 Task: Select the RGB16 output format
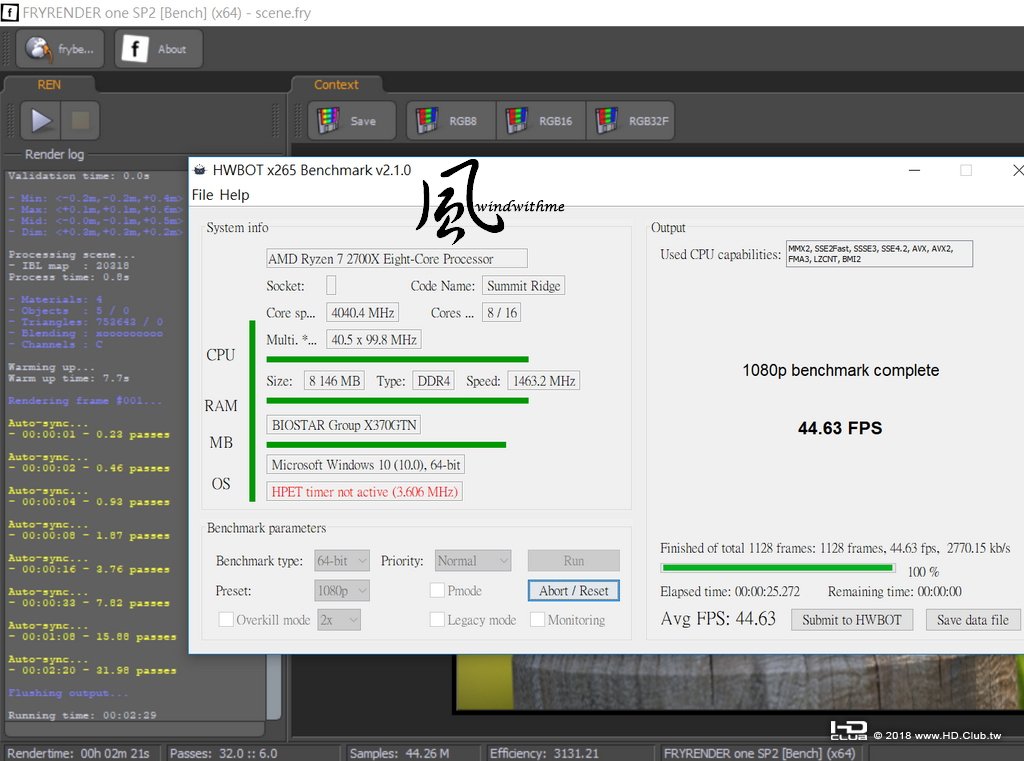541,121
